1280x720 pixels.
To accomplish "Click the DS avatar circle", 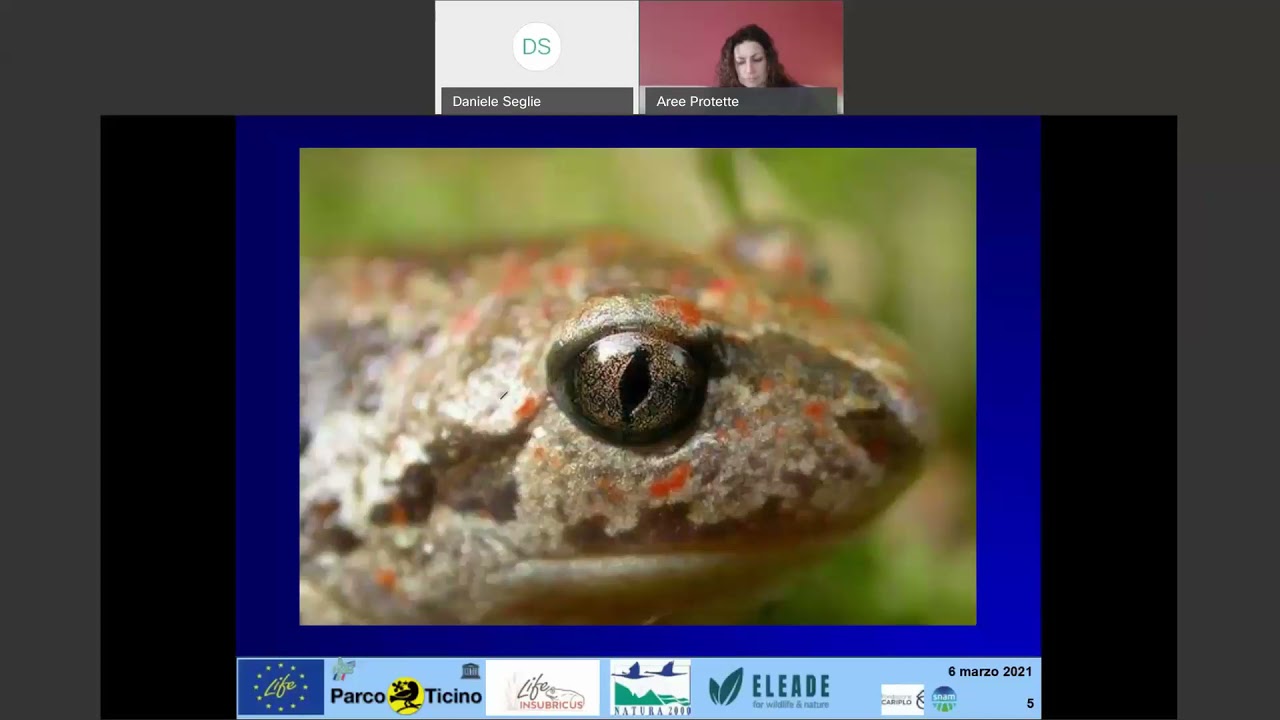I will click(536, 47).
